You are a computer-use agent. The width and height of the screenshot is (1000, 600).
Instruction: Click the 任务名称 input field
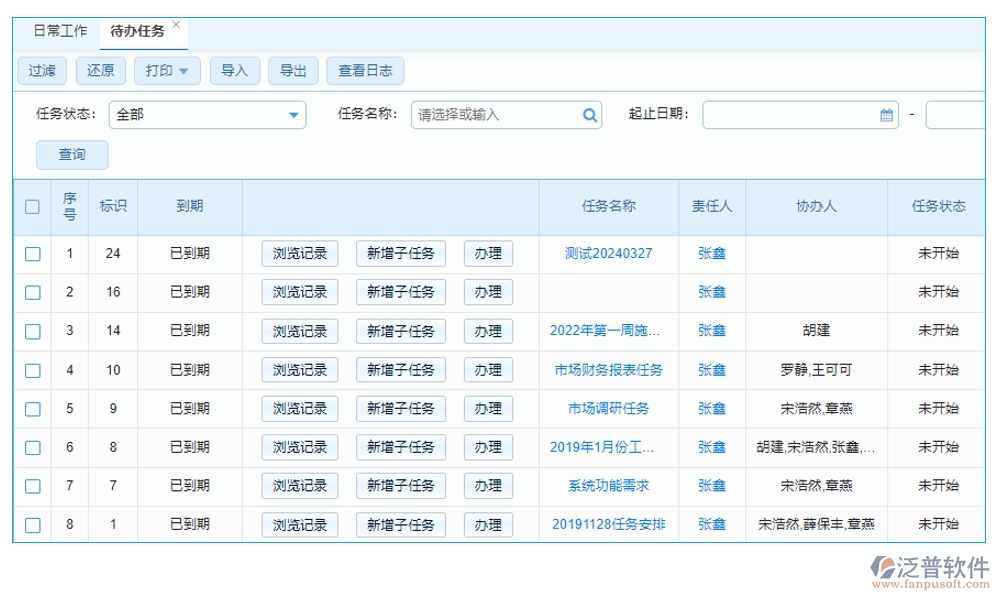(490, 116)
